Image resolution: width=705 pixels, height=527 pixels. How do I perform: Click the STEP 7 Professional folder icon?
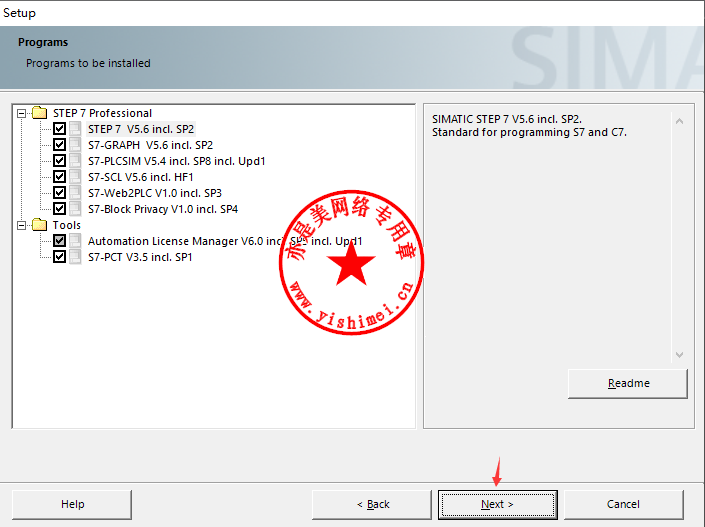[x=40, y=113]
